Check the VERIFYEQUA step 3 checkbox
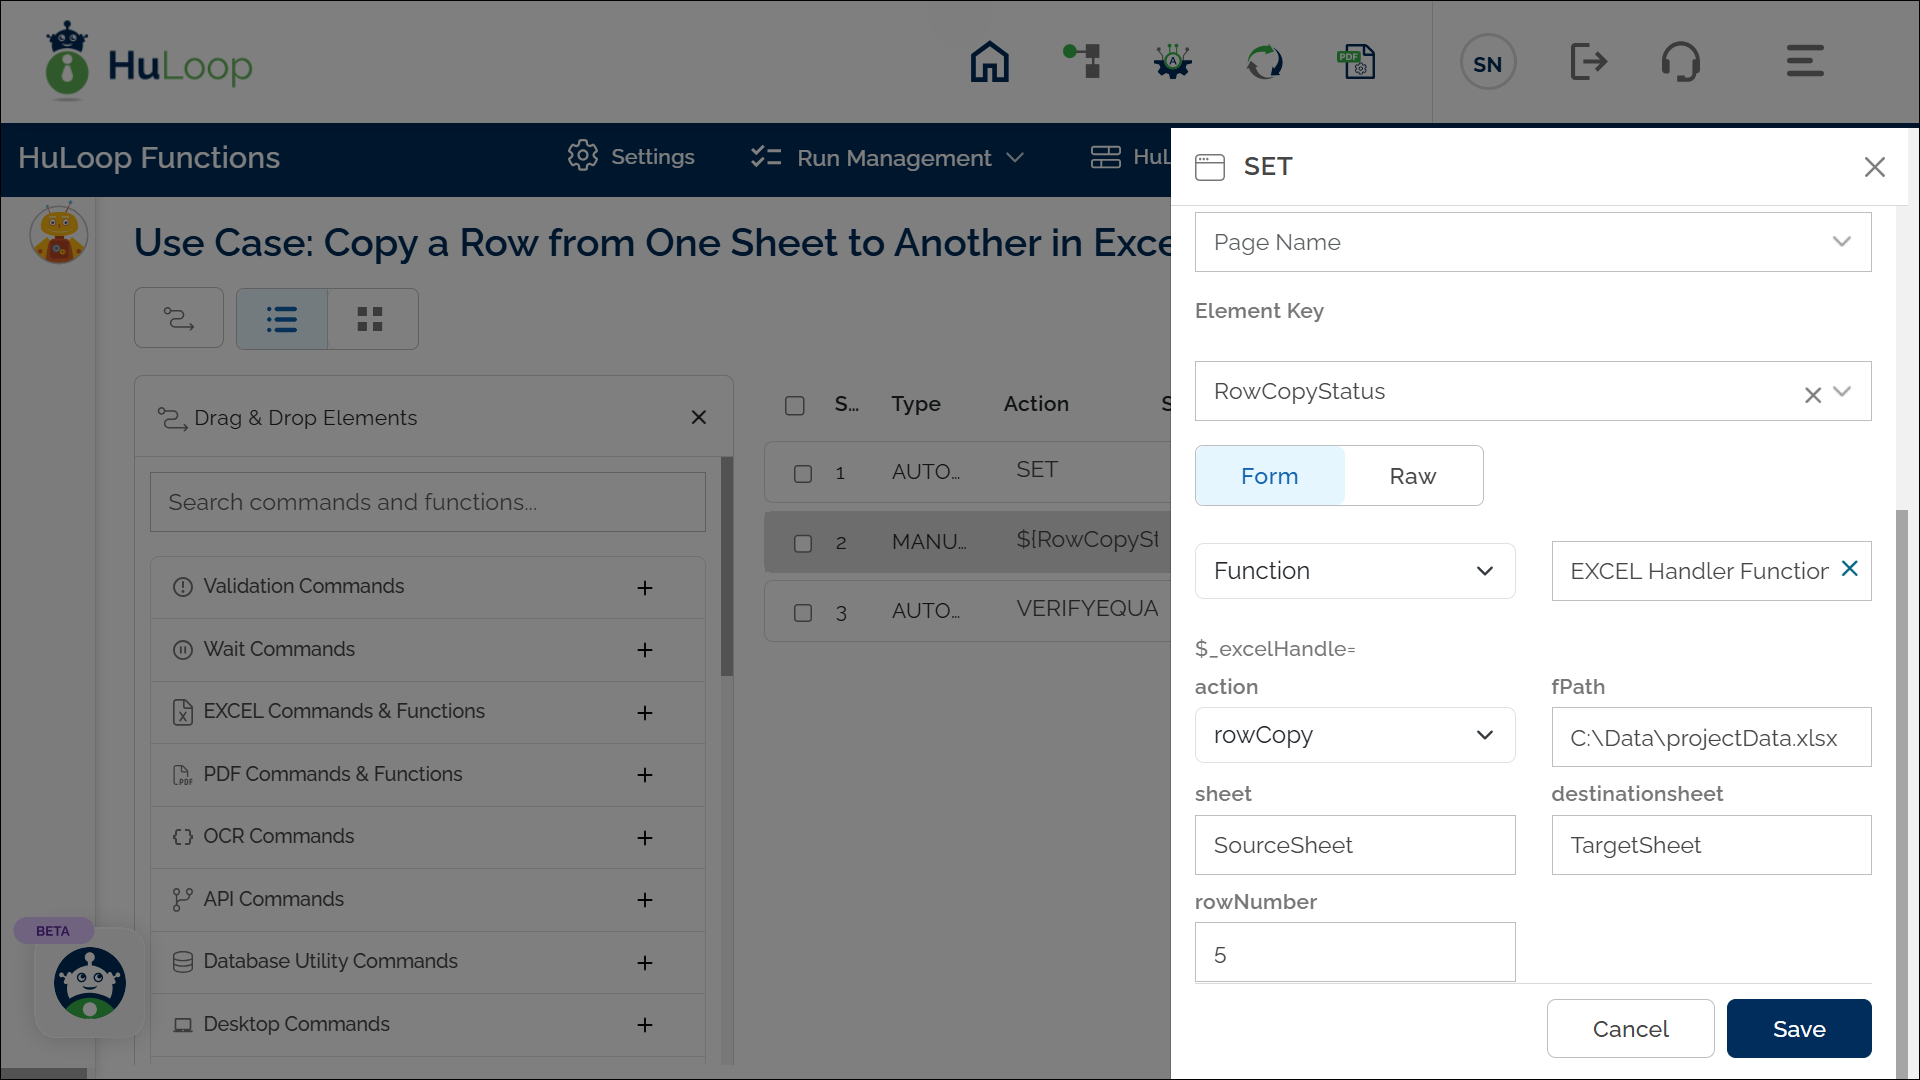 [x=803, y=612]
